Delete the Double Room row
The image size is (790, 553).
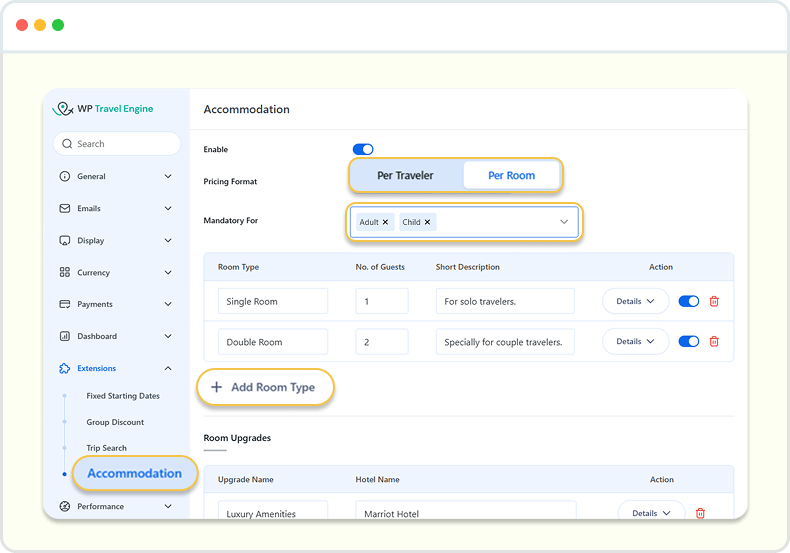[x=714, y=341]
